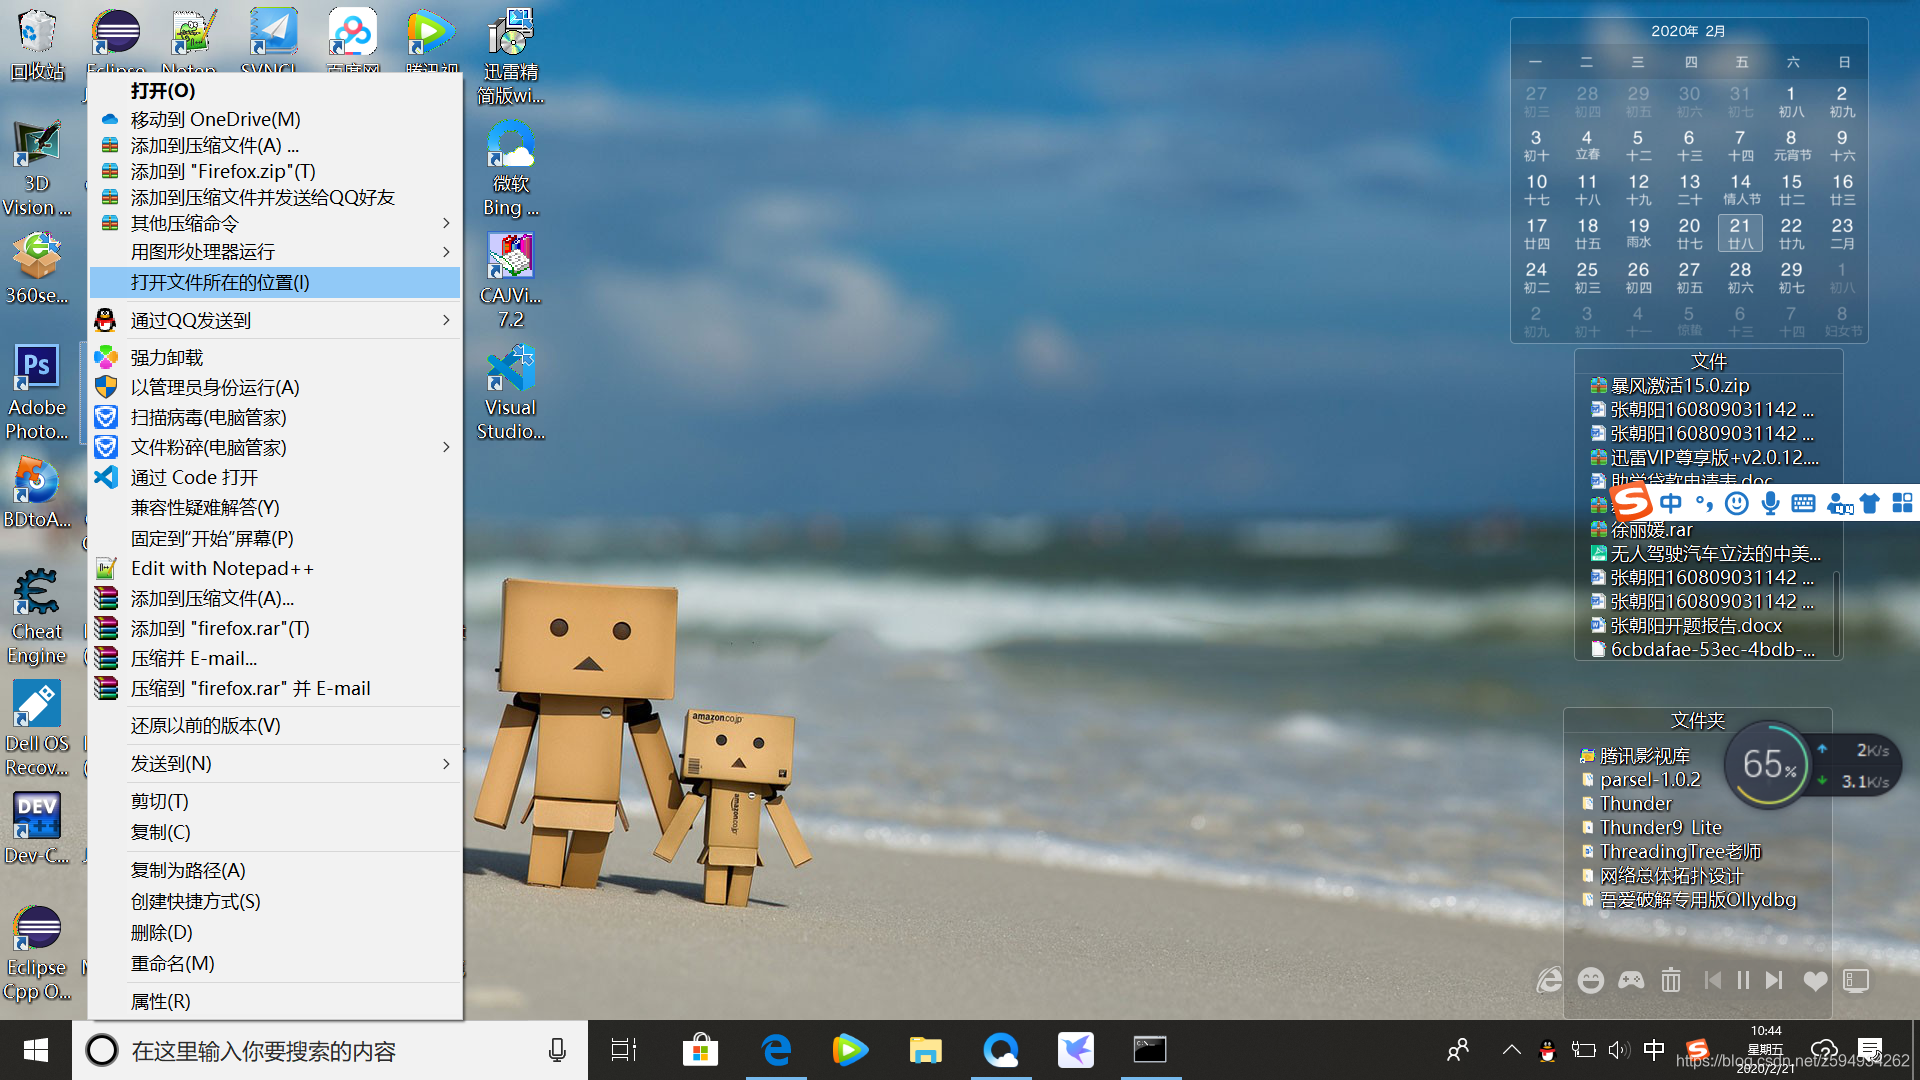The height and width of the screenshot is (1080, 1920).
Task: Launch Adobe Photoshop desktop shortcut
Action: tap(37, 392)
